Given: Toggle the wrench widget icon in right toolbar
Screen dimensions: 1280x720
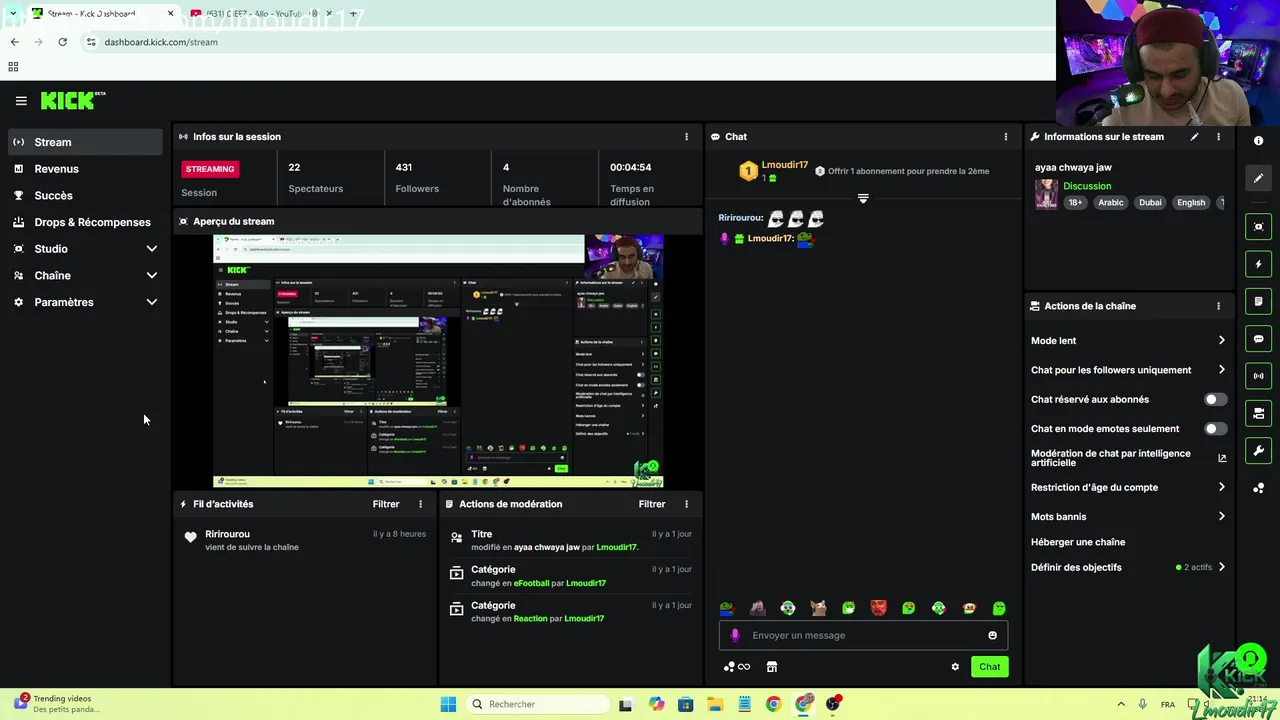Looking at the screenshot, I should click(x=1258, y=451).
